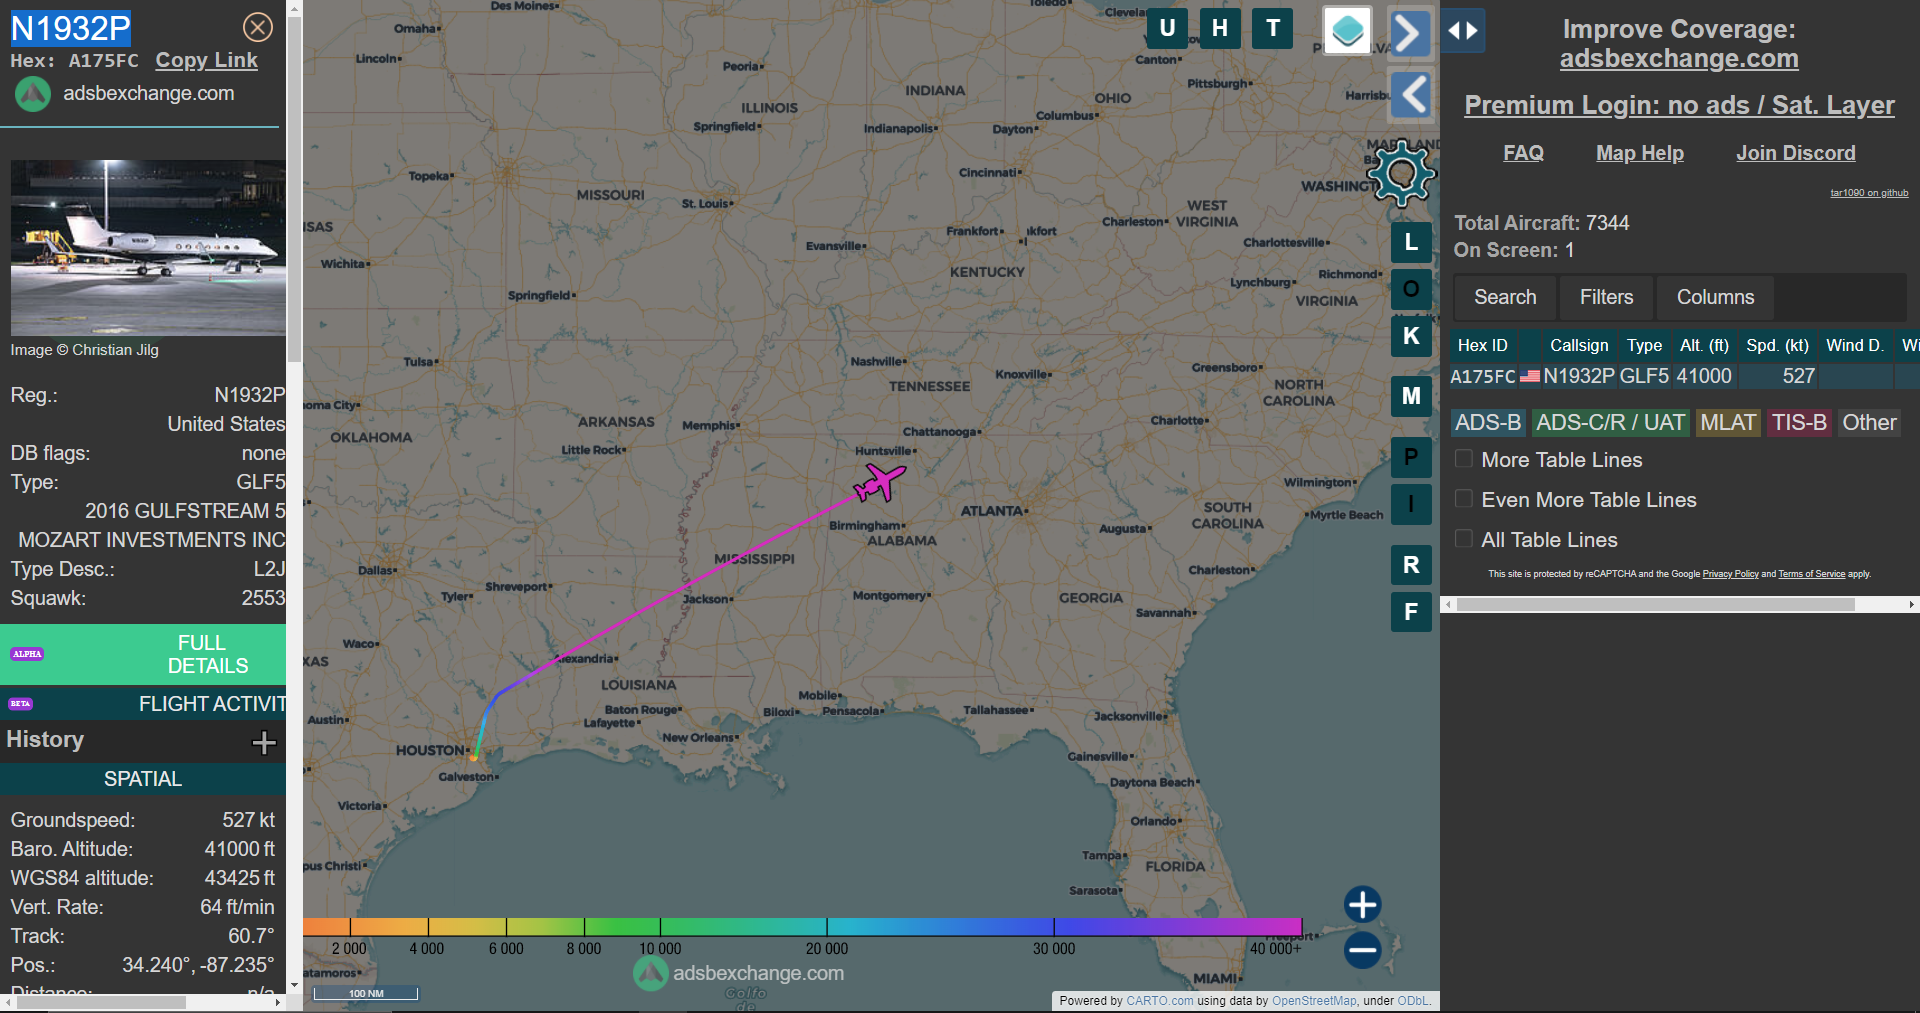Toggle the O map button

[1411, 289]
